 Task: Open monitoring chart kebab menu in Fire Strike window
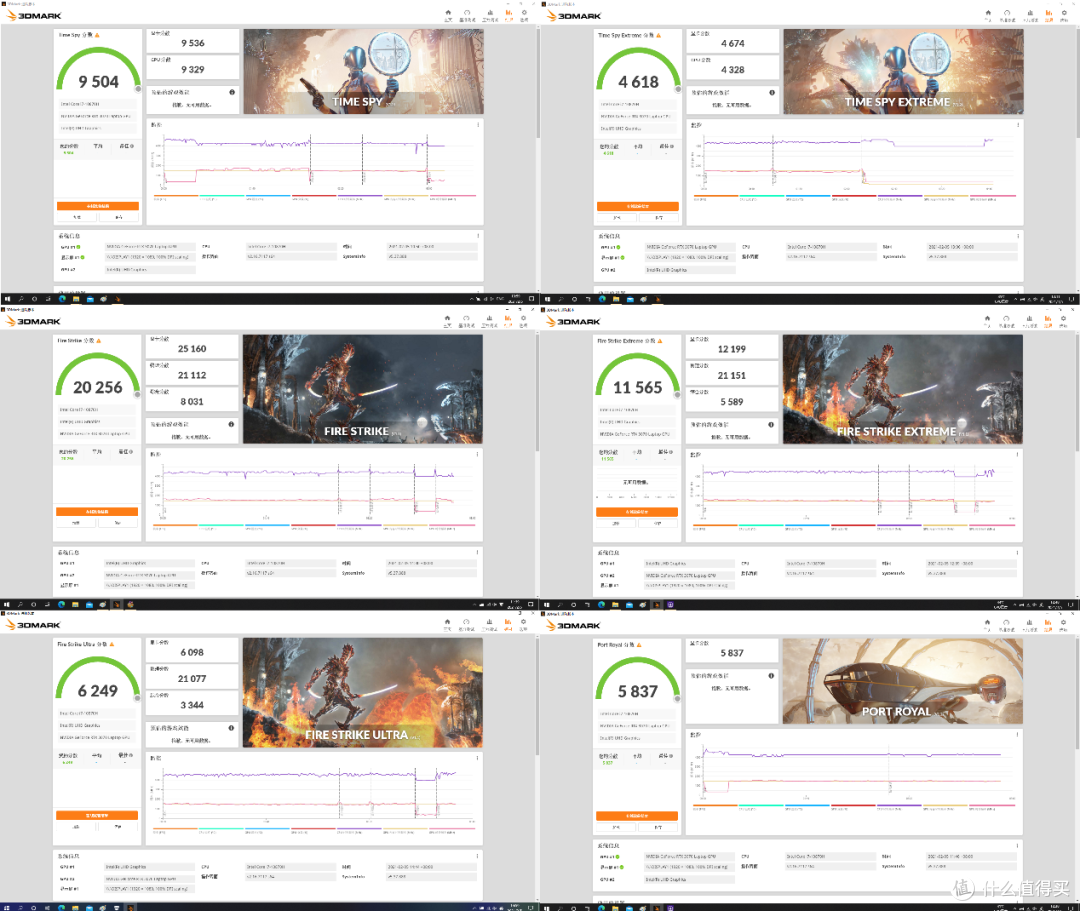tap(477, 454)
